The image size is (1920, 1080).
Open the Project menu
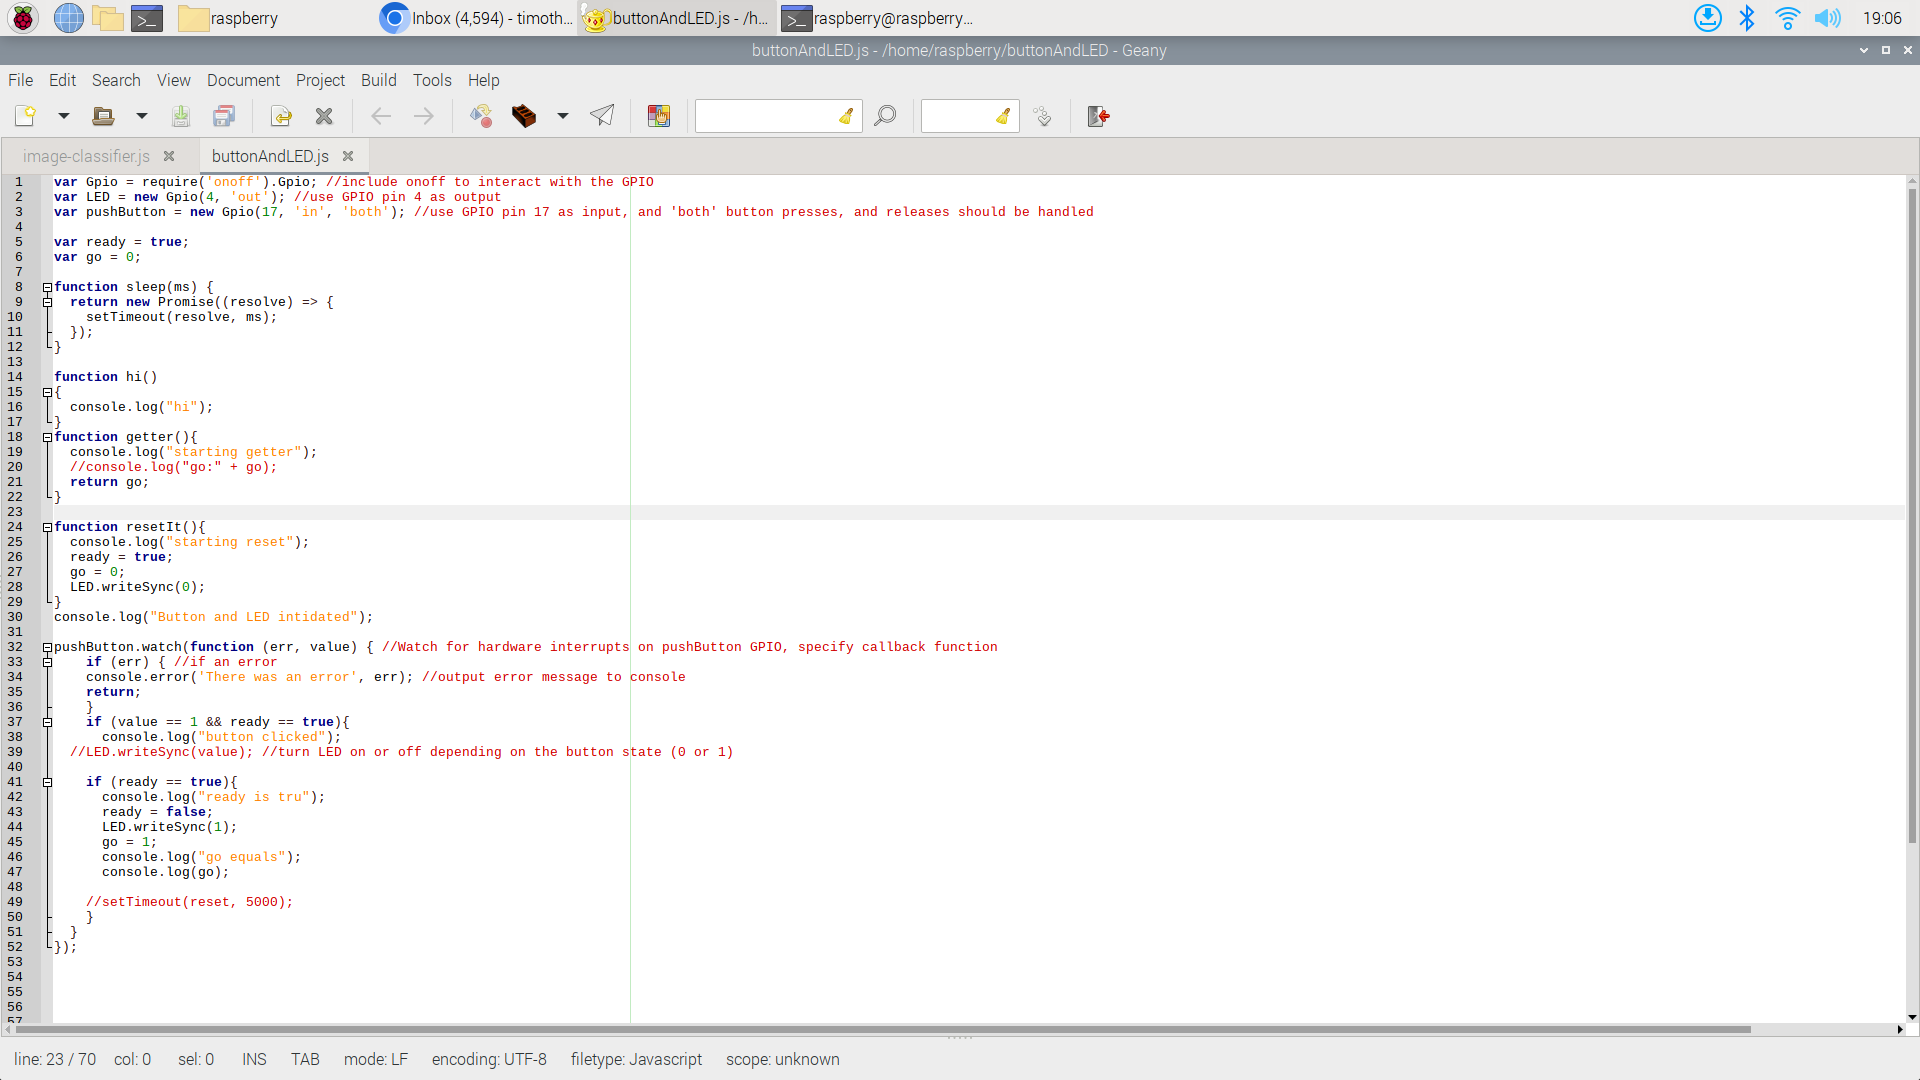320,80
